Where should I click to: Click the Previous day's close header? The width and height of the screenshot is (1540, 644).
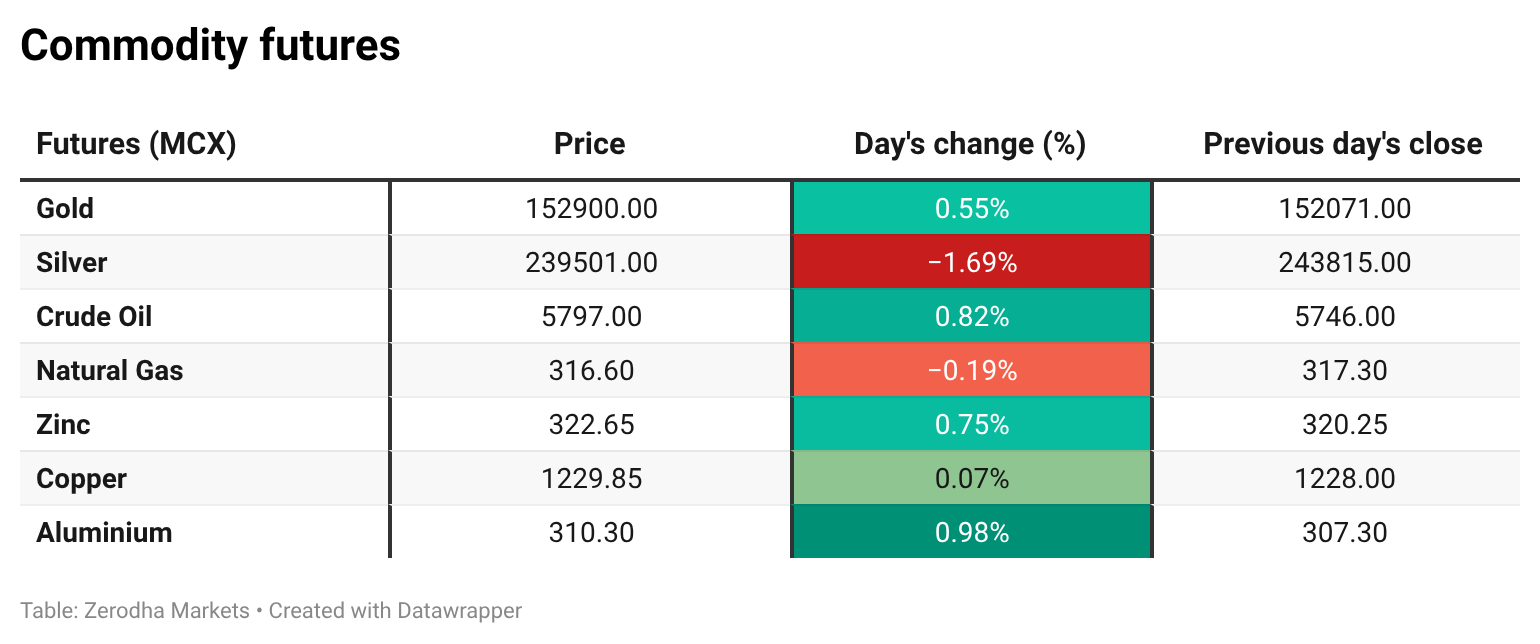click(1342, 144)
